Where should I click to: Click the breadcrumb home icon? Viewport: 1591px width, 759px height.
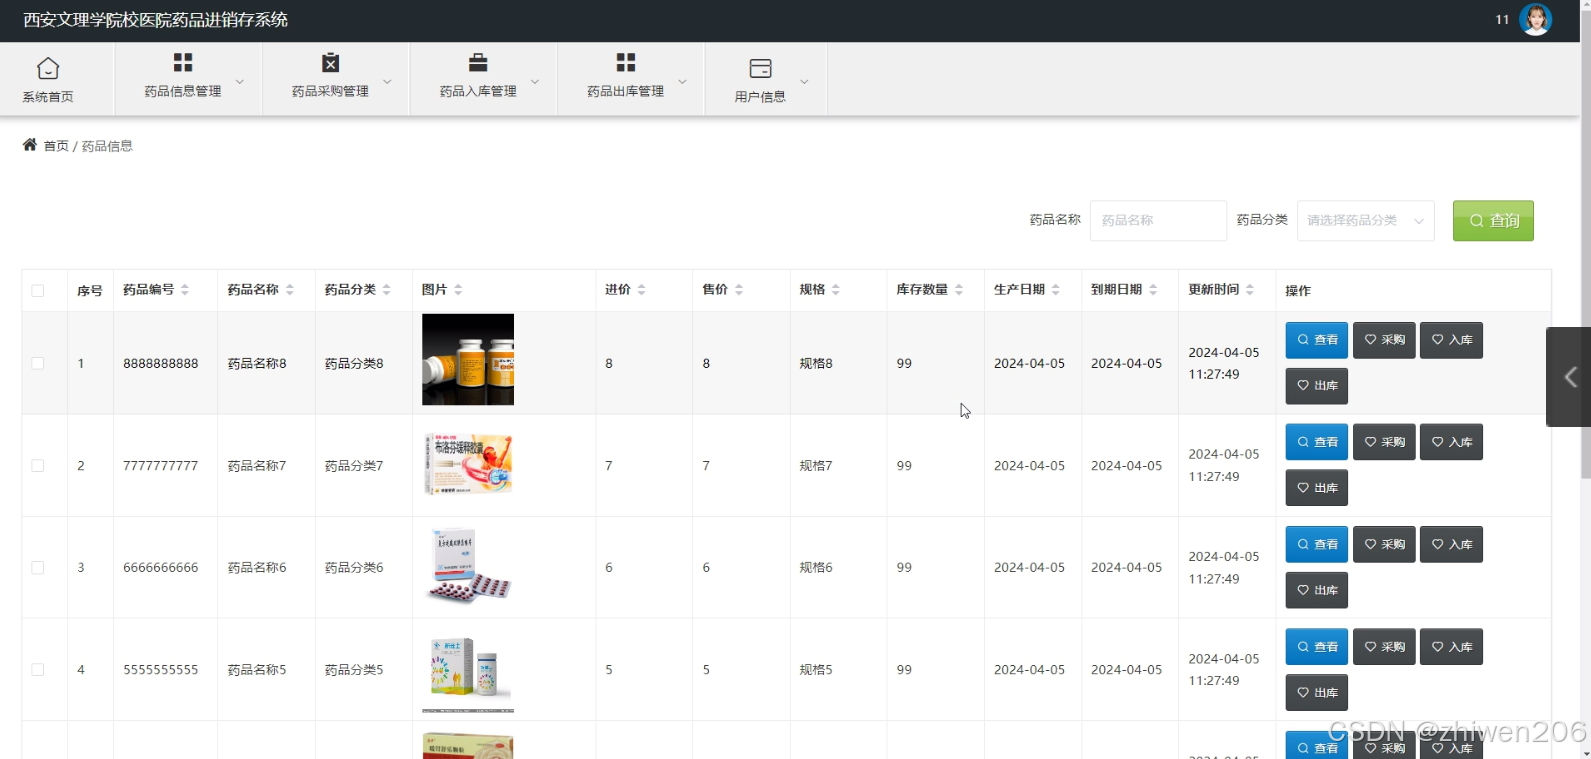tap(30, 145)
